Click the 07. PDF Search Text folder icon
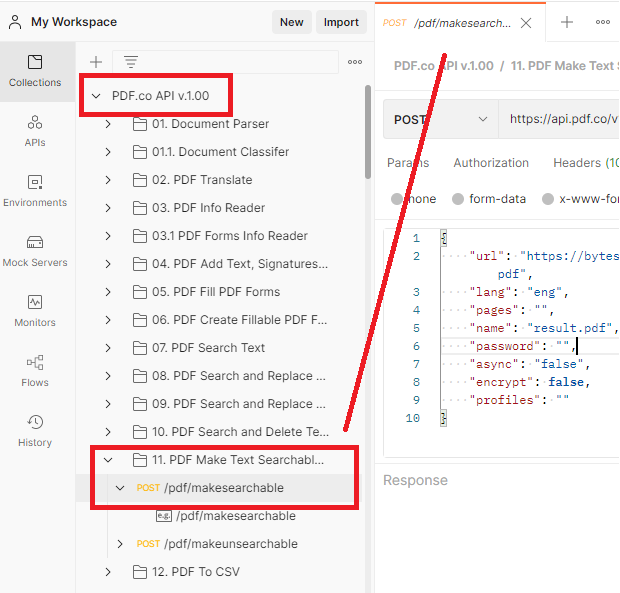620x593 pixels. [x=140, y=348]
